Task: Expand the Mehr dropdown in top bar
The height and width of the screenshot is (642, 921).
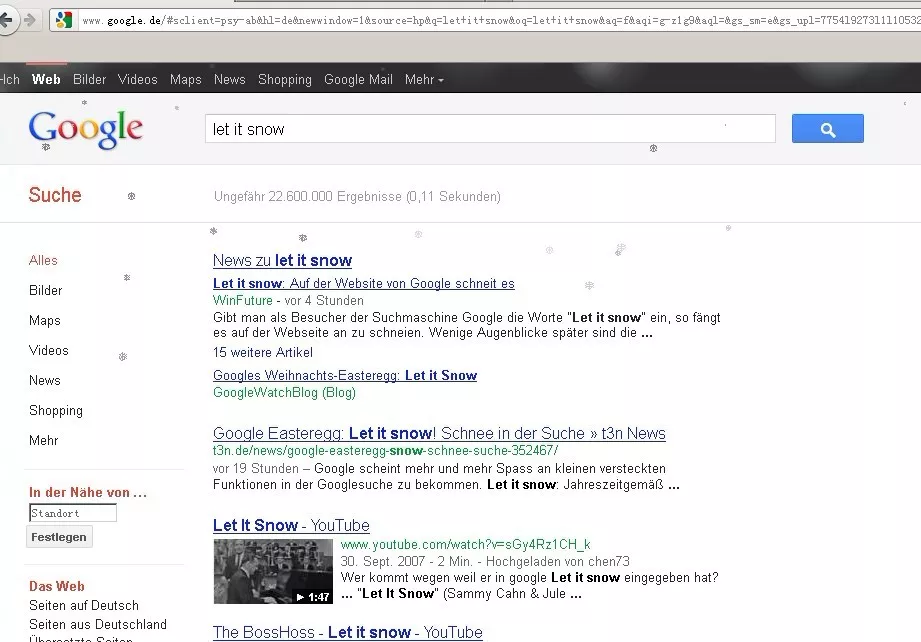Action: coord(423,79)
